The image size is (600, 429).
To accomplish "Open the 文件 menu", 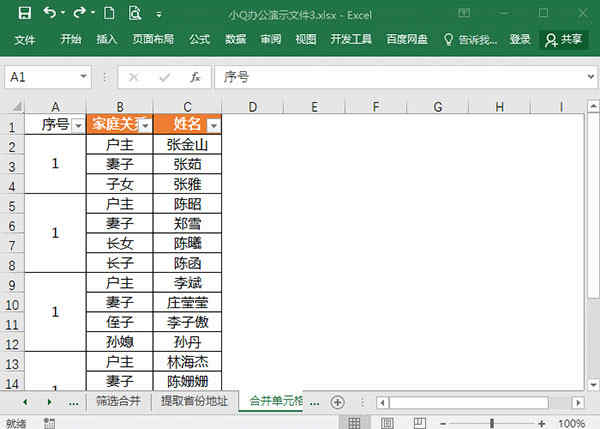I will (x=25, y=39).
